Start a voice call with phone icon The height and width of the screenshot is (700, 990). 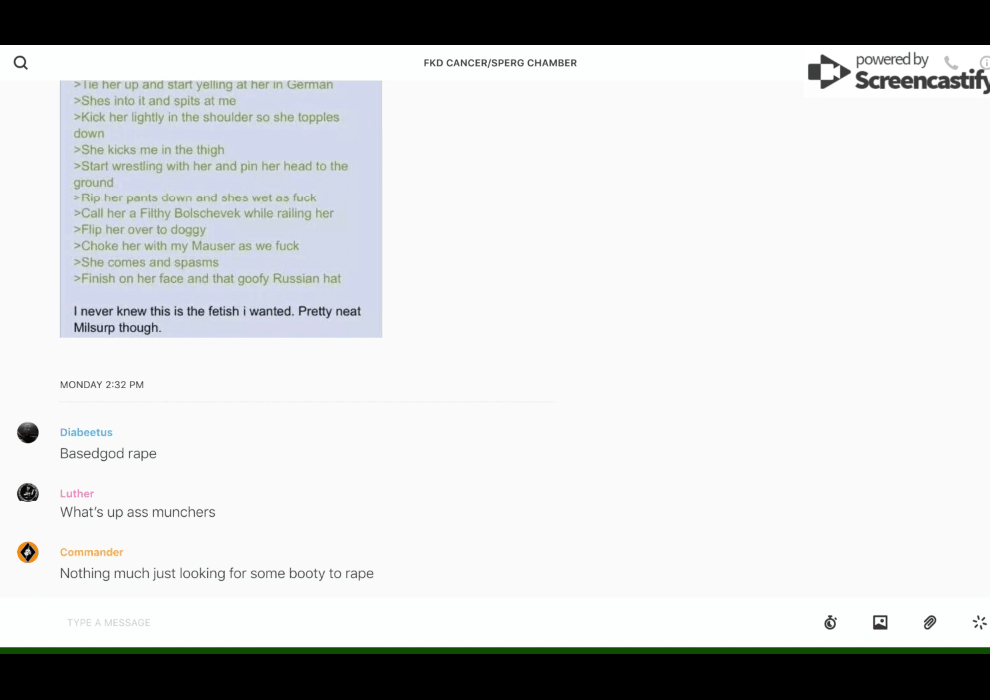pyautogui.click(x=951, y=62)
